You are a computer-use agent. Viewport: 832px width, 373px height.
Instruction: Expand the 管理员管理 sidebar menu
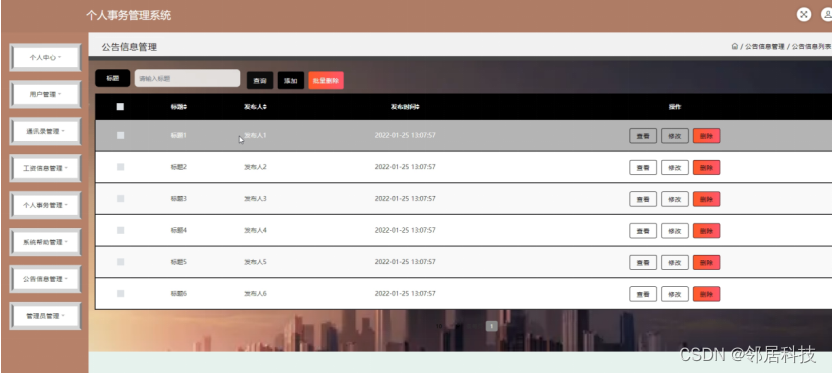point(46,316)
